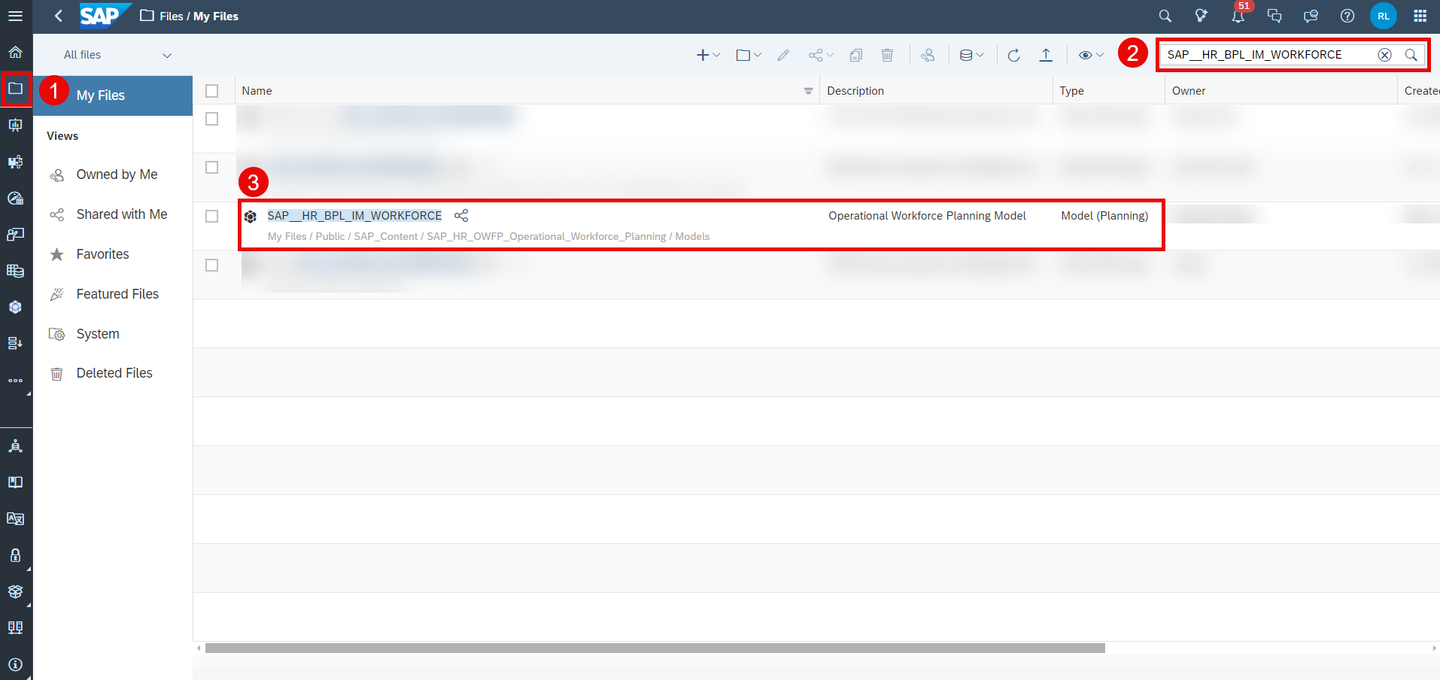Tick the checkbox for the SAP__HR_BPL_IM_WORKFORCE row
Viewport: 1440px width, 680px height.
point(212,216)
